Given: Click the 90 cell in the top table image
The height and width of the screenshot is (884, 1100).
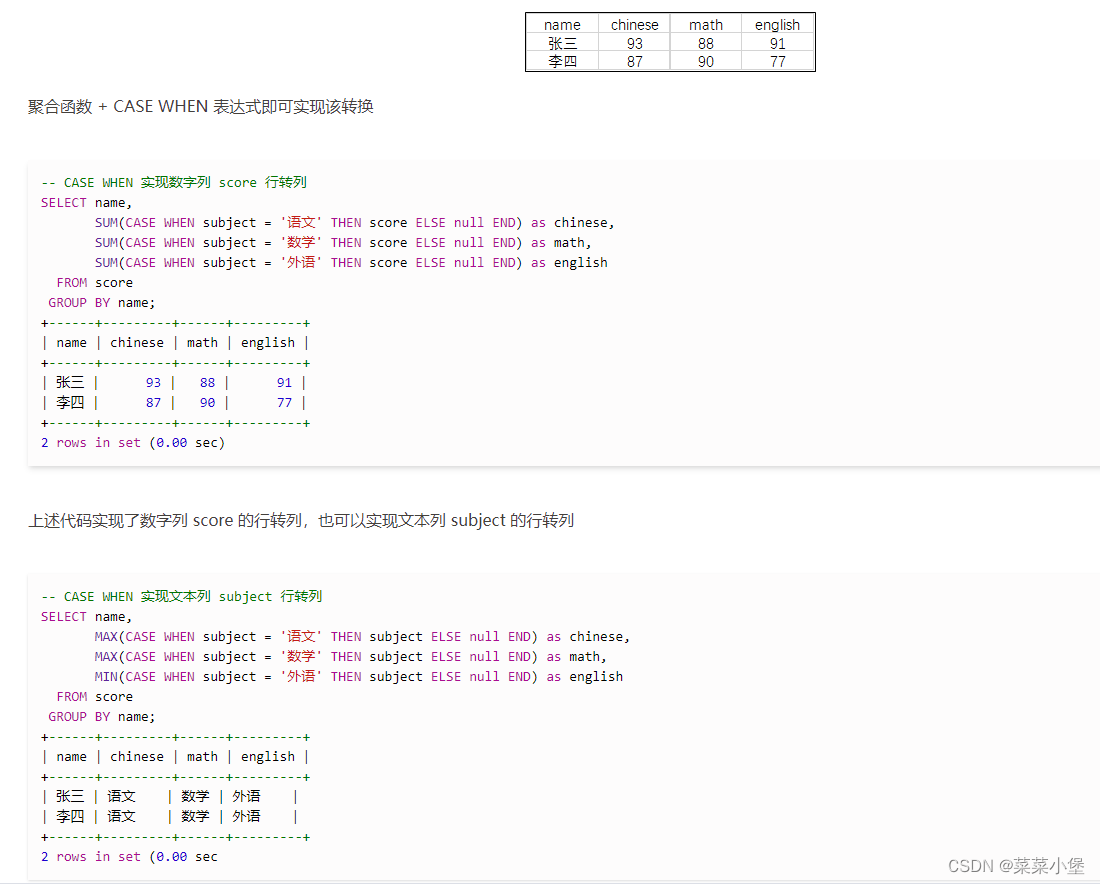Looking at the screenshot, I should 706,62.
